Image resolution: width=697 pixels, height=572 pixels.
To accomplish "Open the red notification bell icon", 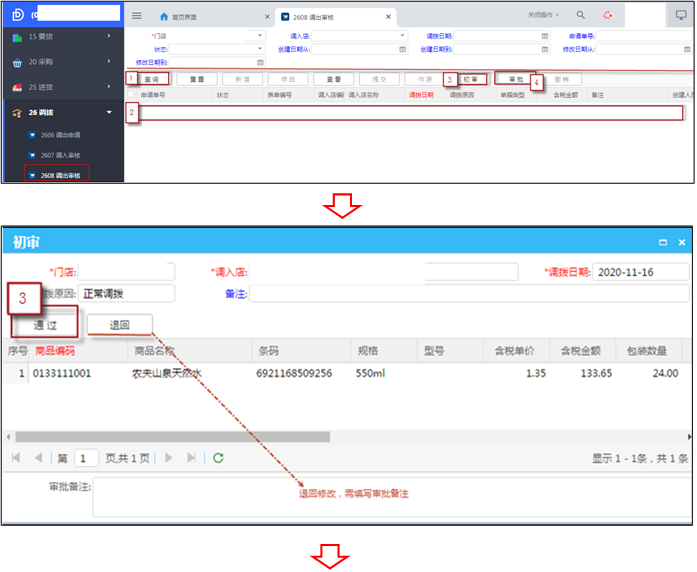I will tap(608, 15).
